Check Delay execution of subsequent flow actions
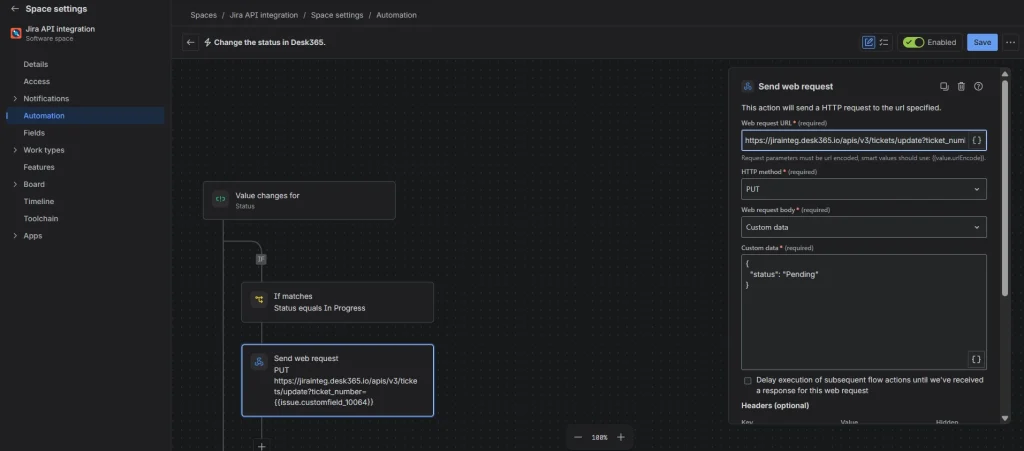 click(x=748, y=381)
